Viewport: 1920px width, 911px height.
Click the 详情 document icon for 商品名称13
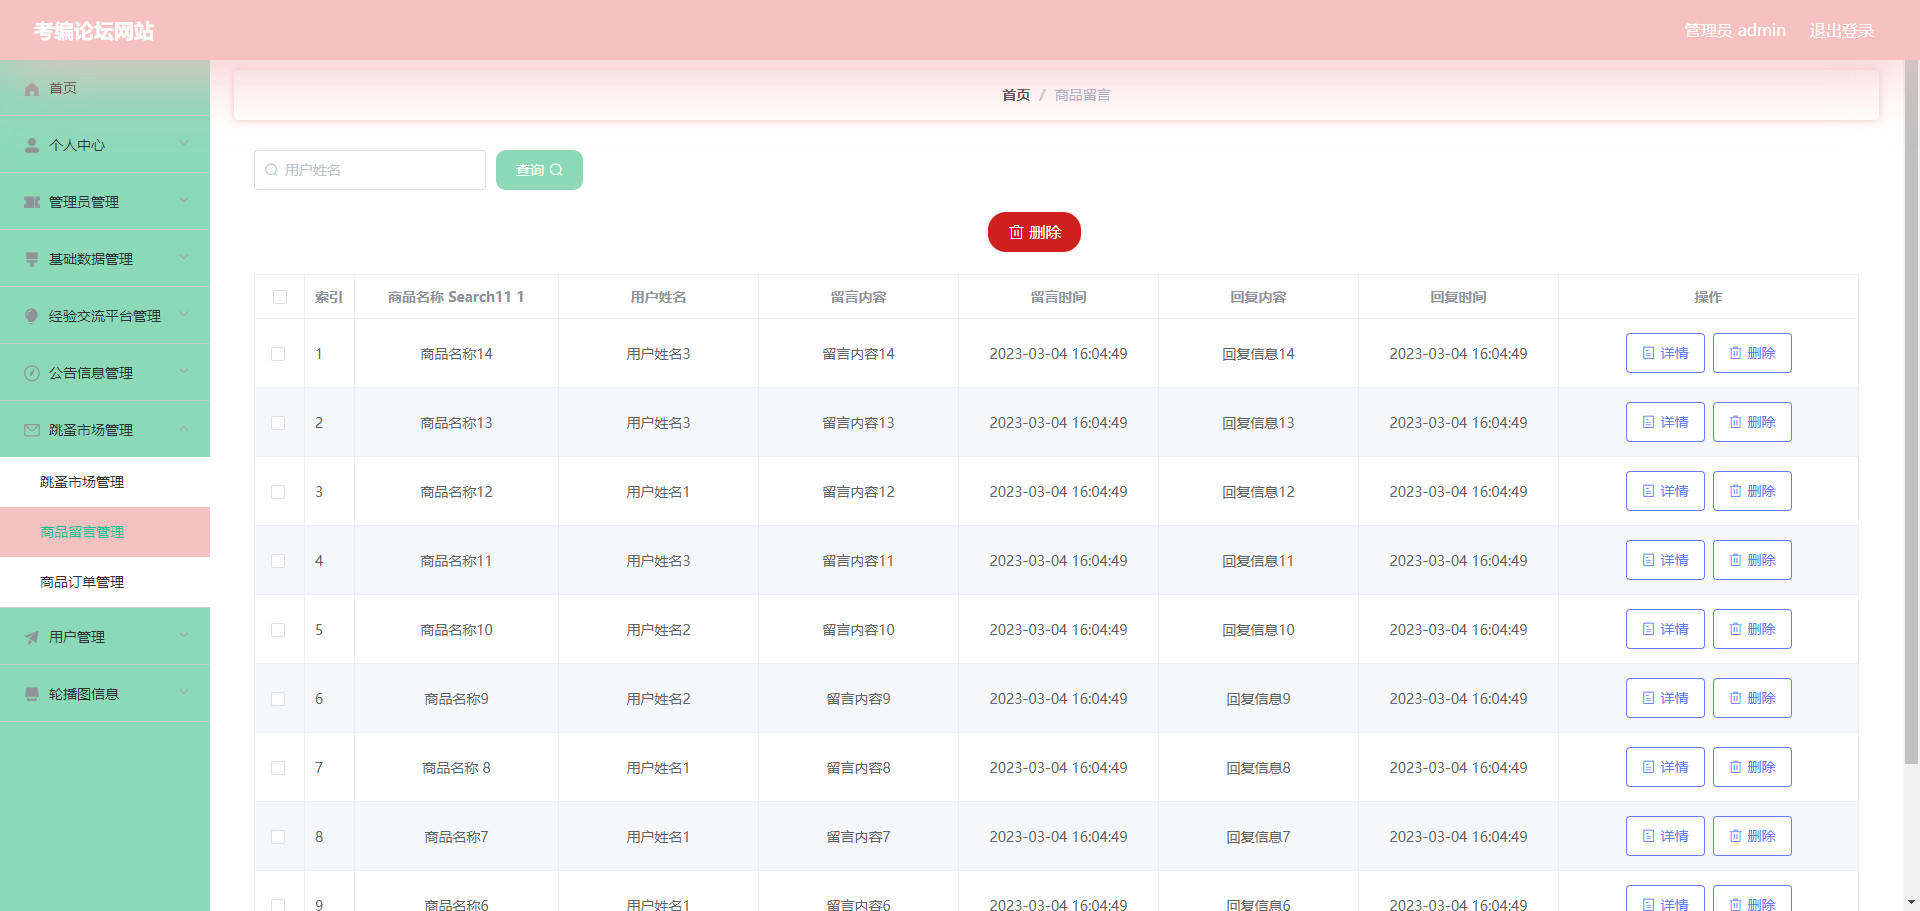pos(1648,422)
